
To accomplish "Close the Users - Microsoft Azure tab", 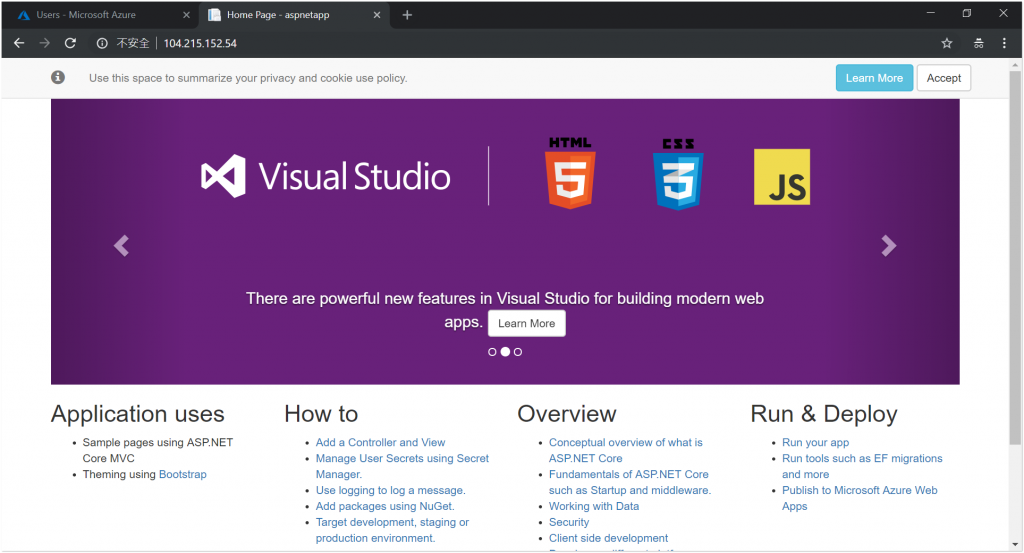I will pos(186,14).
